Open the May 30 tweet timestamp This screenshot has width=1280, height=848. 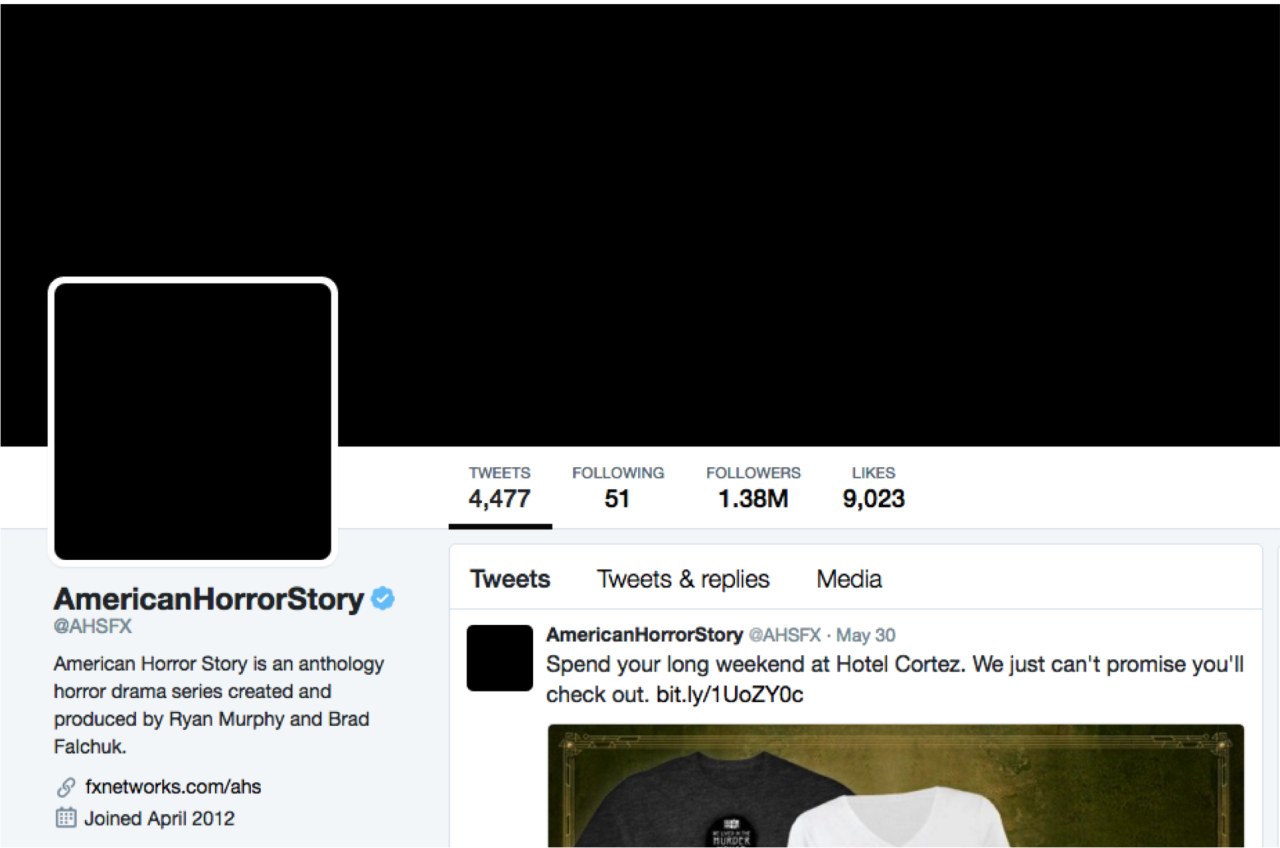866,635
